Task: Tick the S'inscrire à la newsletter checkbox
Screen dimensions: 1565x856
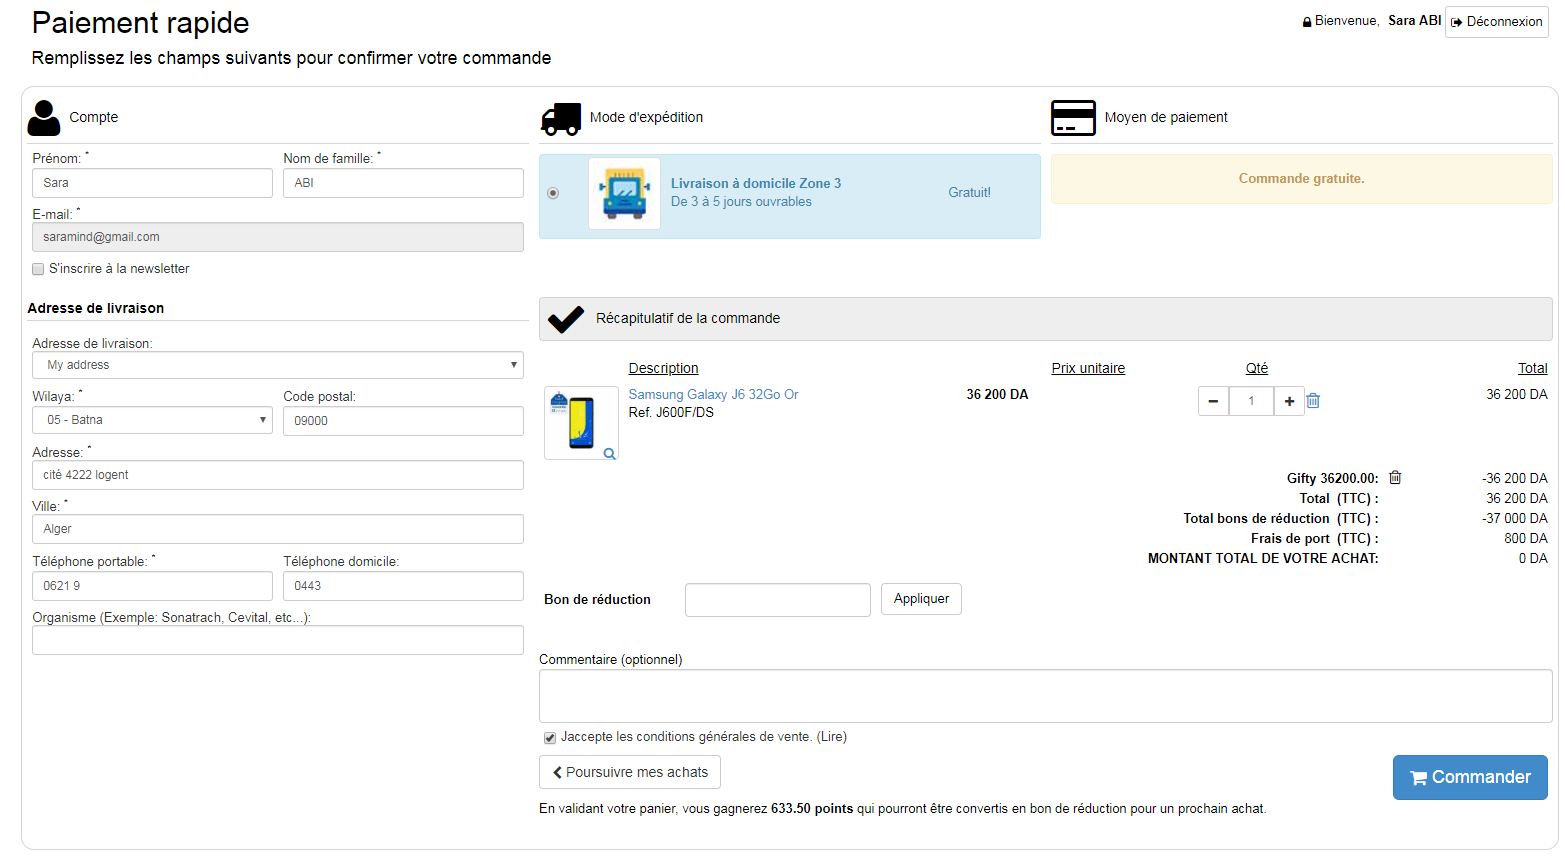Action: coord(38,269)
